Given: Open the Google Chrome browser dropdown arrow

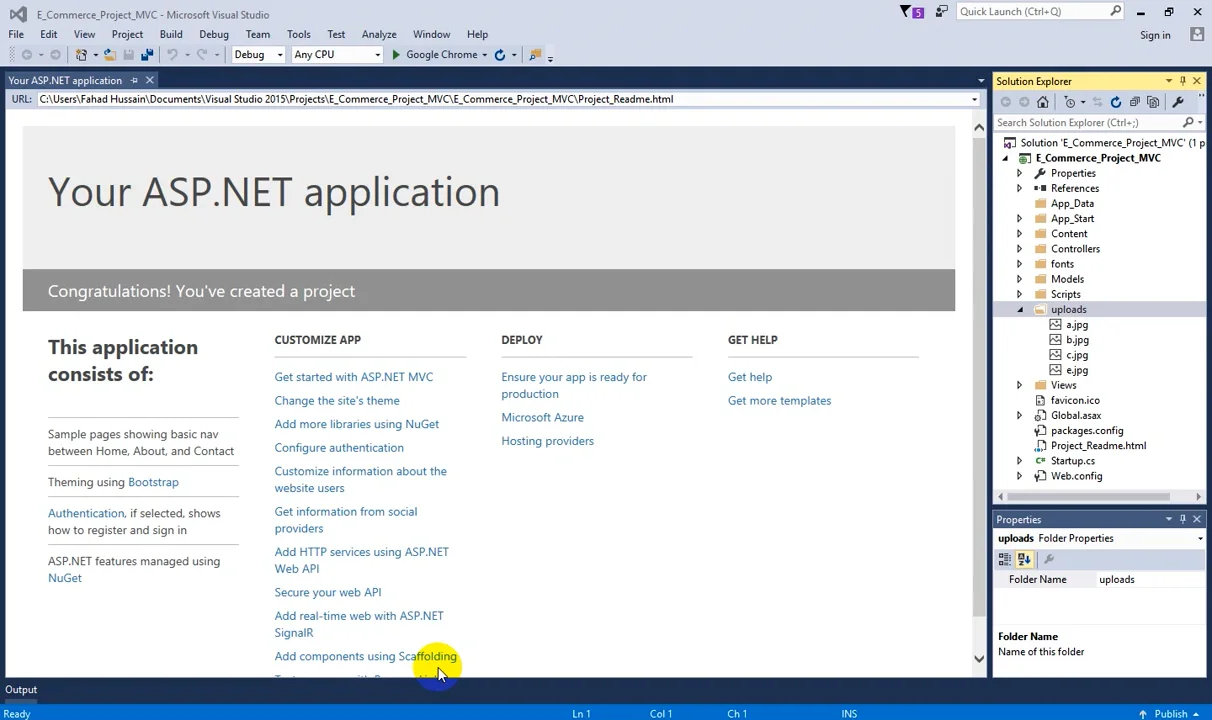Looking at the screenshot, I should pos(484,55).
